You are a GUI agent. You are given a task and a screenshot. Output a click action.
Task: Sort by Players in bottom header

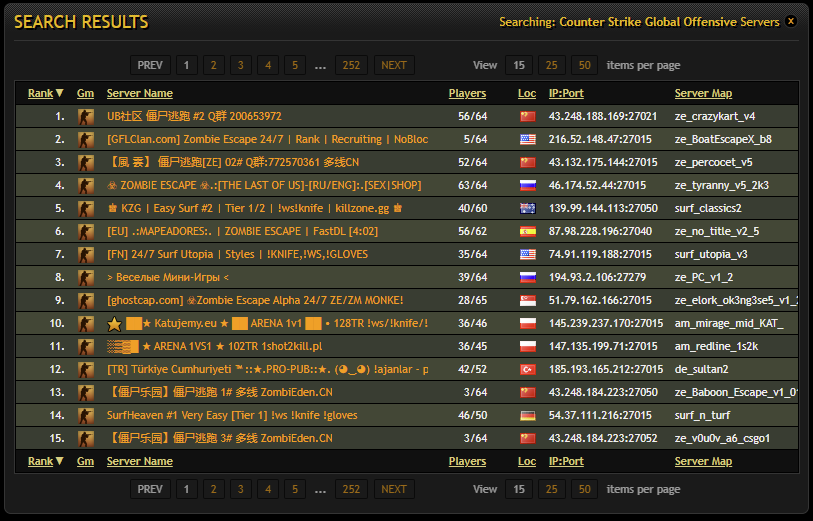click(467, 461)
